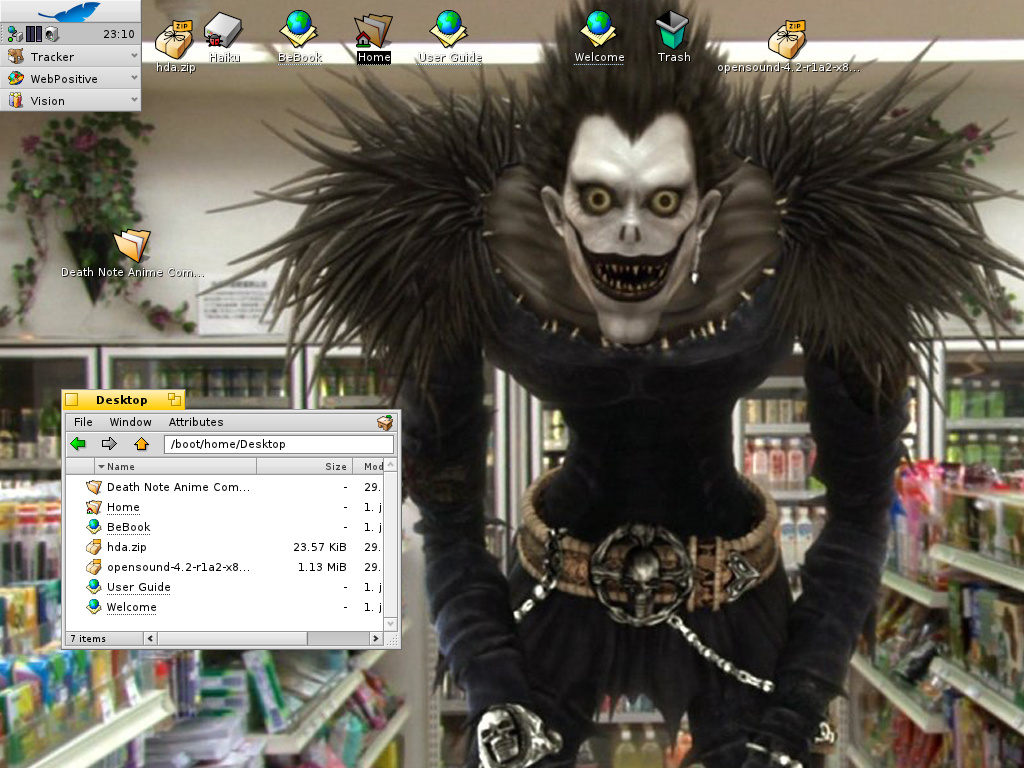Viewport: 1024px width, 768px height.
Task: Select the 'User Guide' file name in list
Action: 138,586
